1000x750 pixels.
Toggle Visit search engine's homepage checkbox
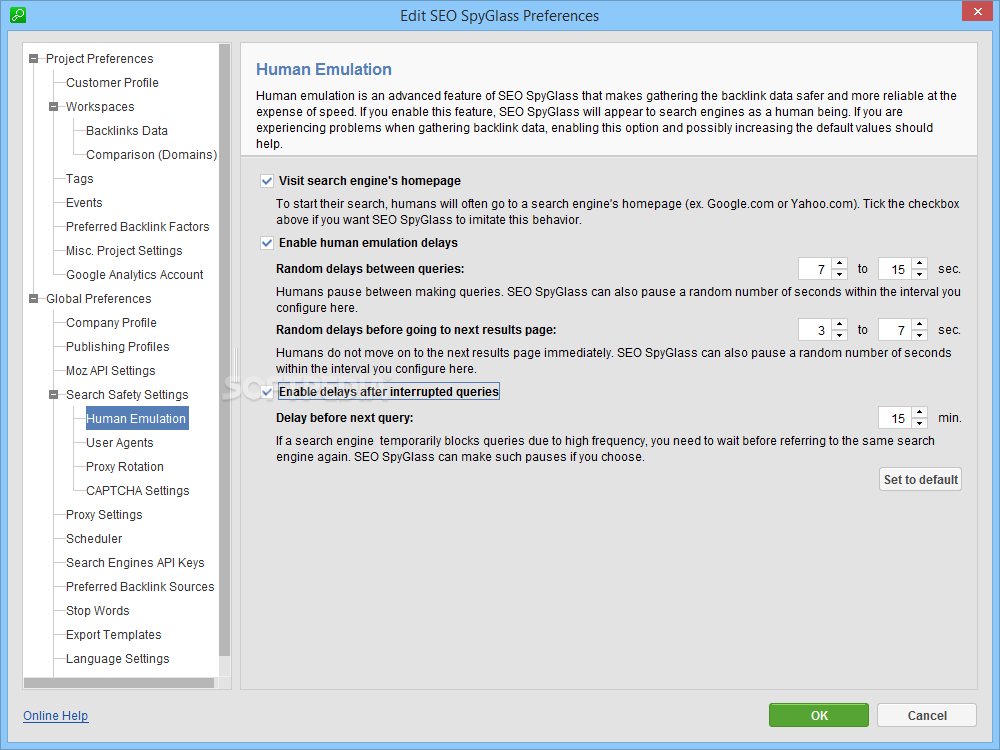pos(267,181)
